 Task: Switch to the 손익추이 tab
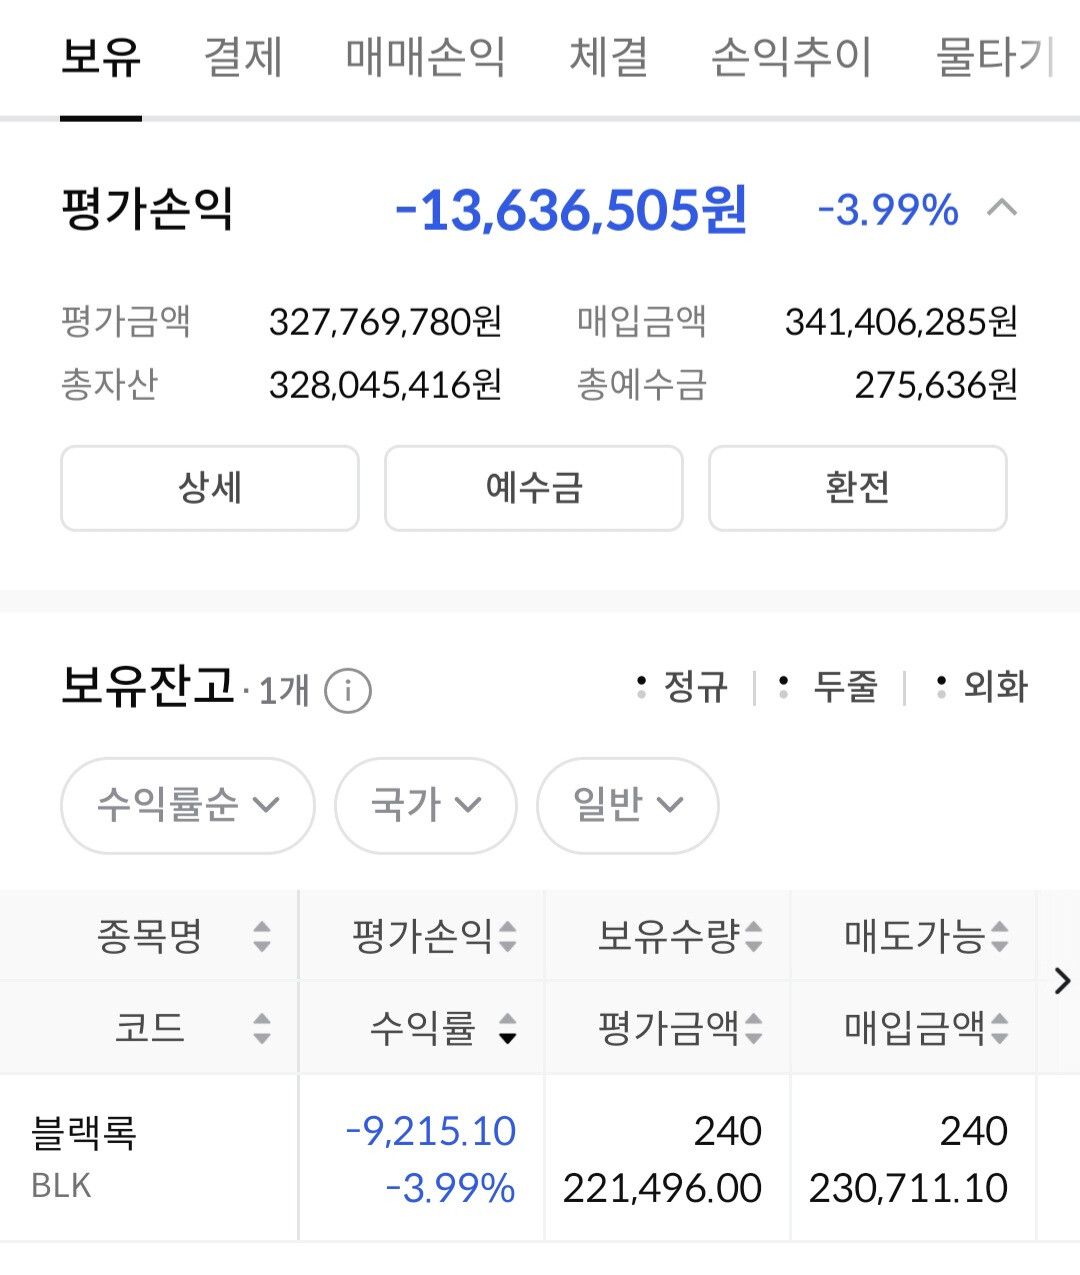[791, 57]
